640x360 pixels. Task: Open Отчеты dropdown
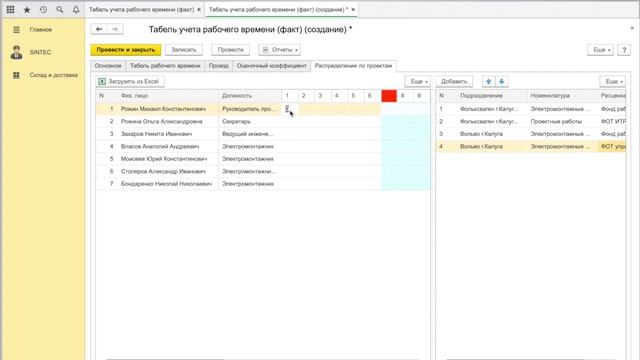click(x=280, y=50)
